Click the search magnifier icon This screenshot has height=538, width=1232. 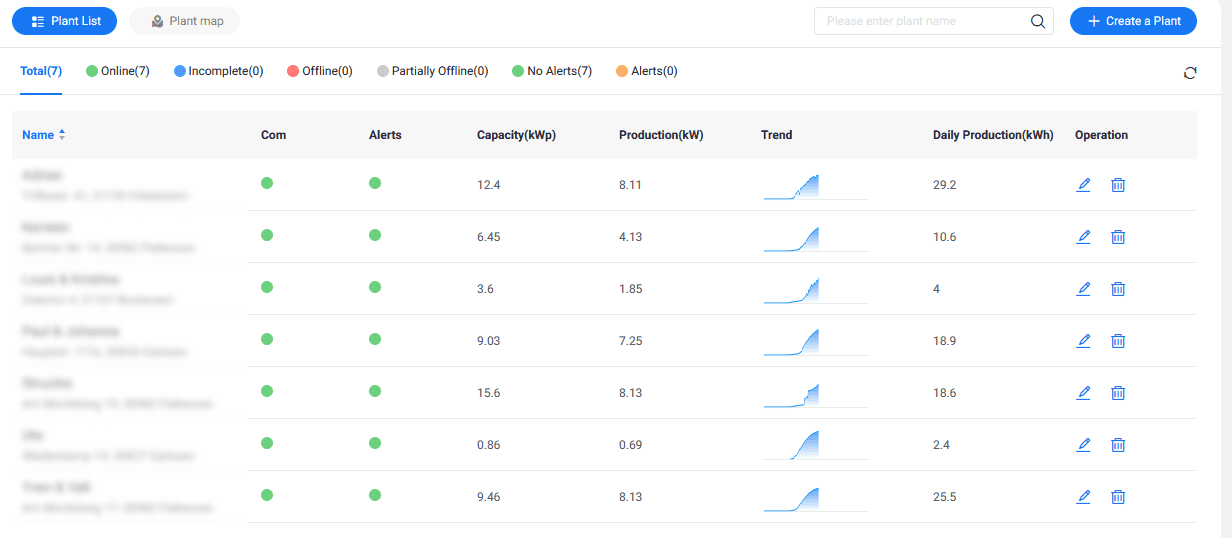[1038, 21]
